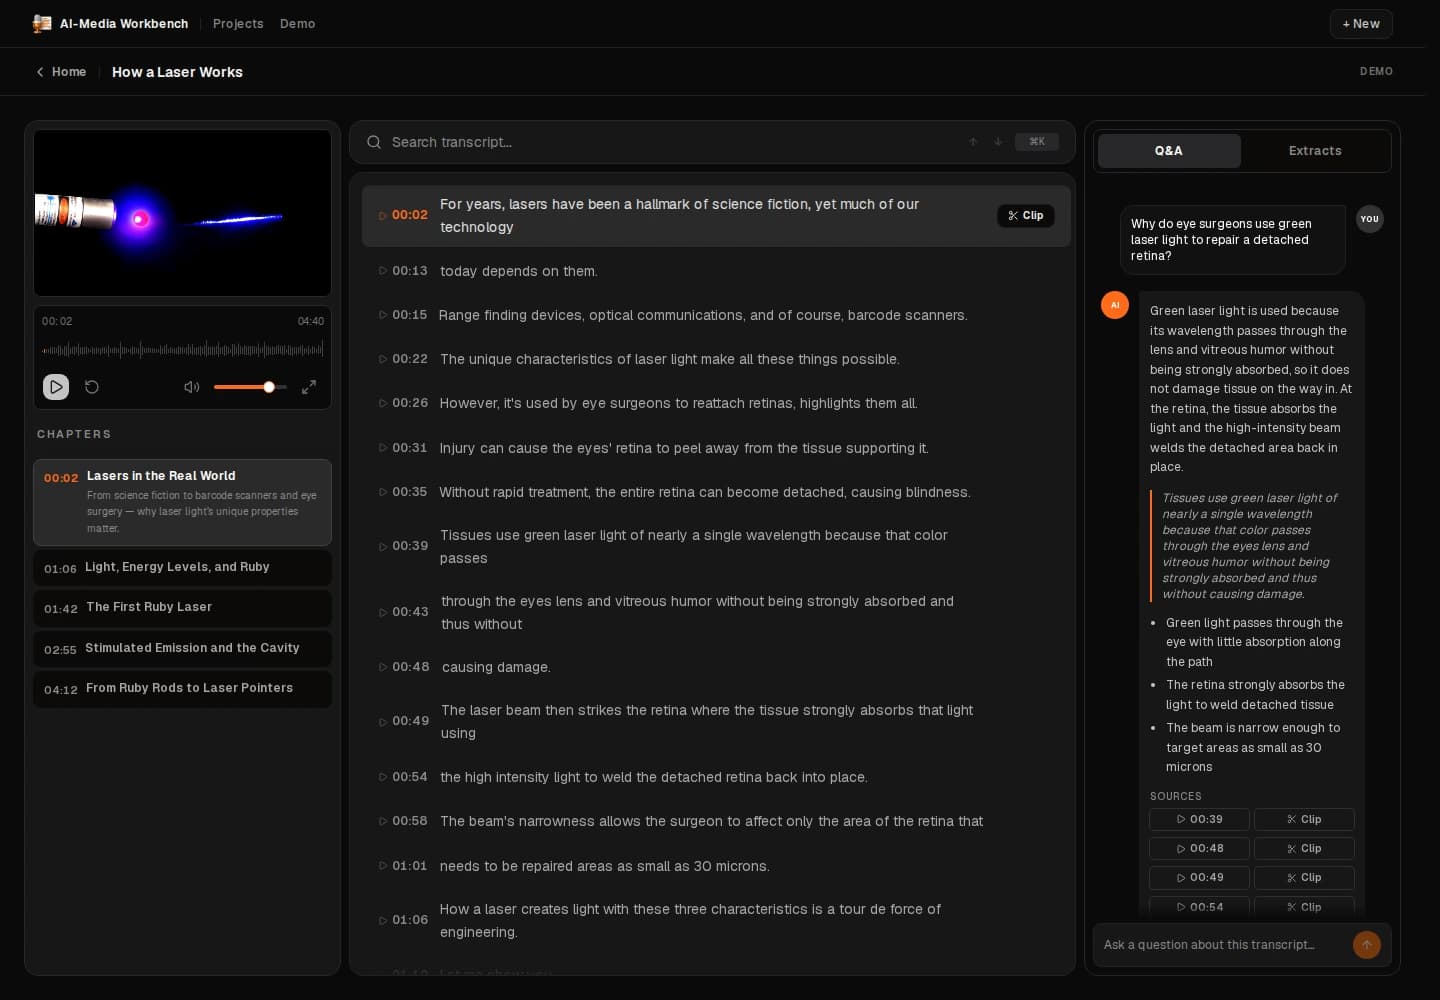Click the restart playback icon

pyautogui.click(x=92, y=387)
